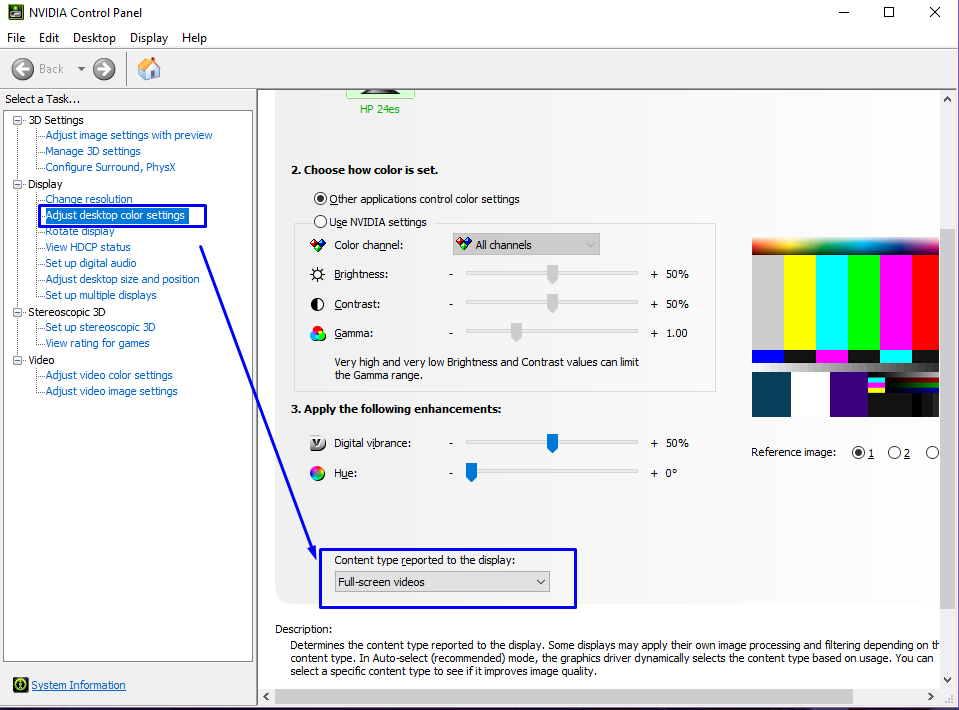Open View HDCP status
Image resolution: width=959 pixels, height=710 pixels.
[88, 247]
